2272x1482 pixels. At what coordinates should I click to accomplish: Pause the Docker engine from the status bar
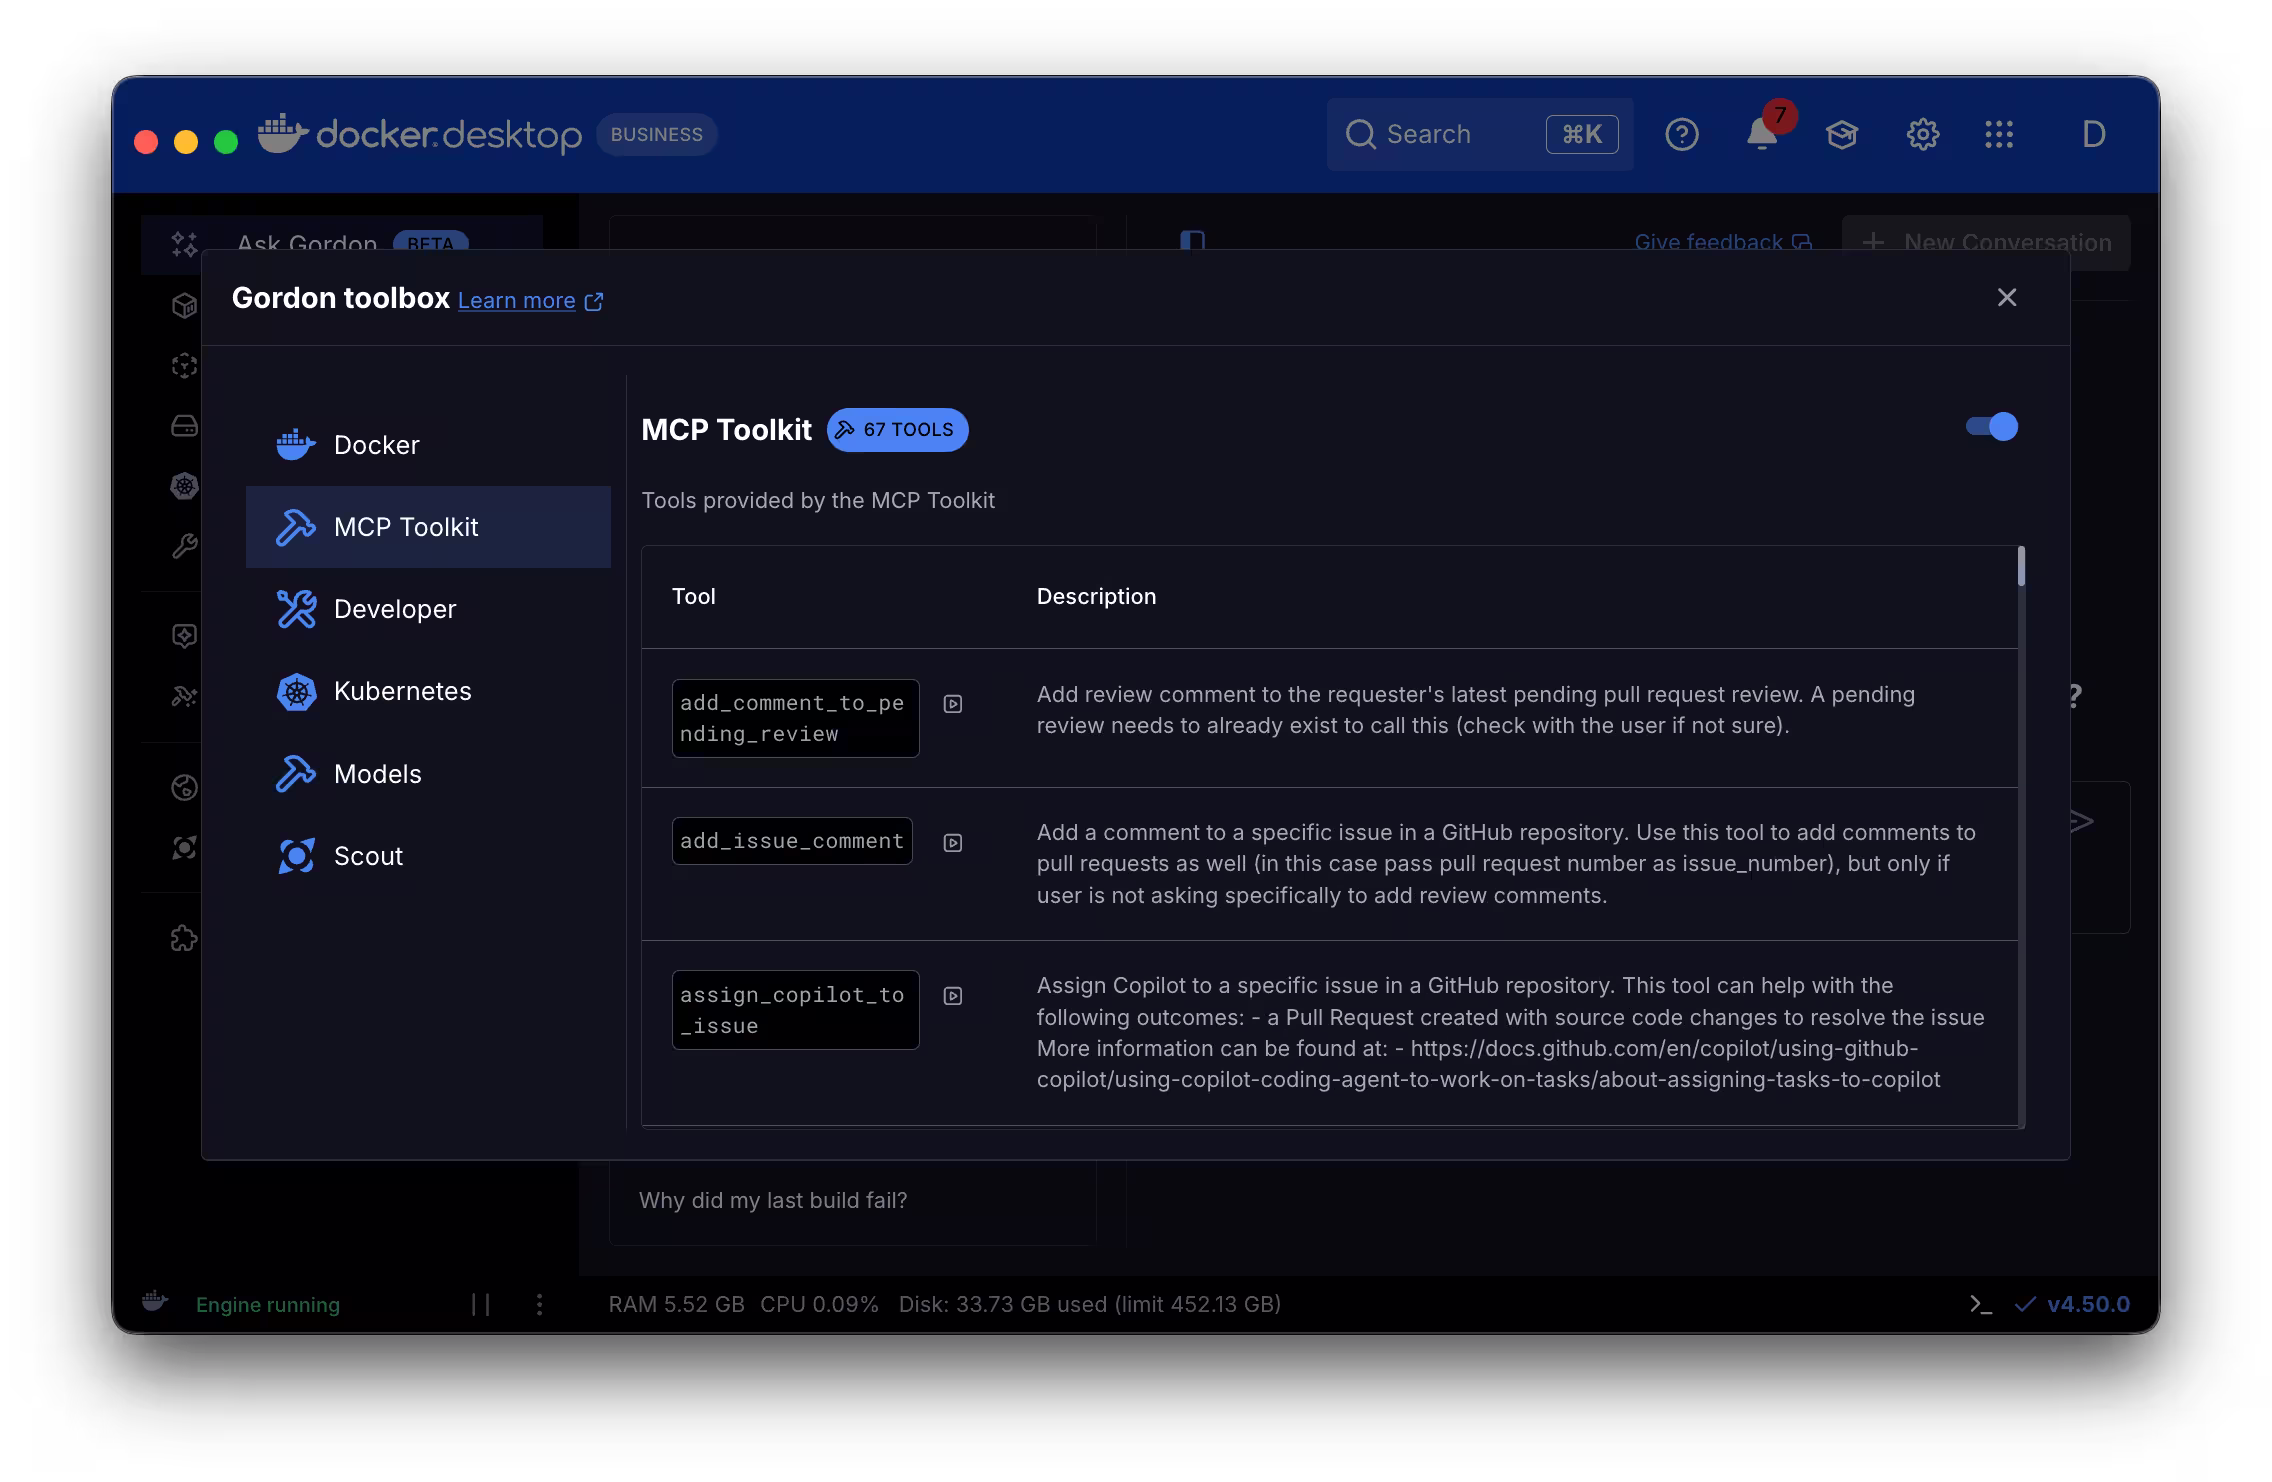coord(479,1304)
